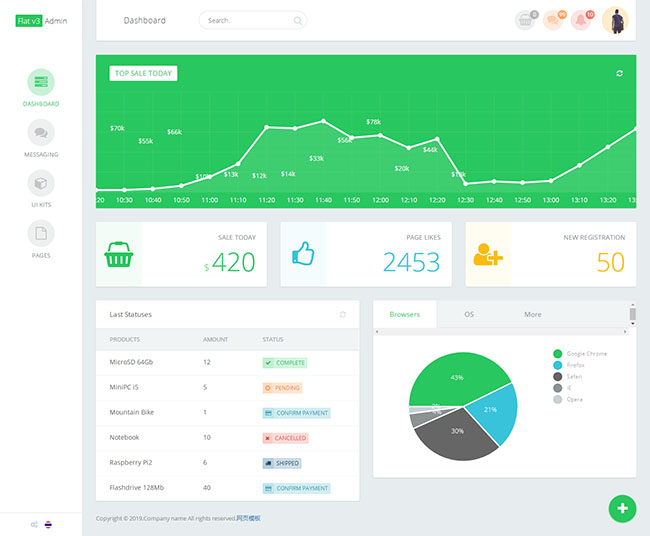The height and width of the screenshot is (536, 650).
Task: Switch to the OS tab
Action: pos(468,314)
